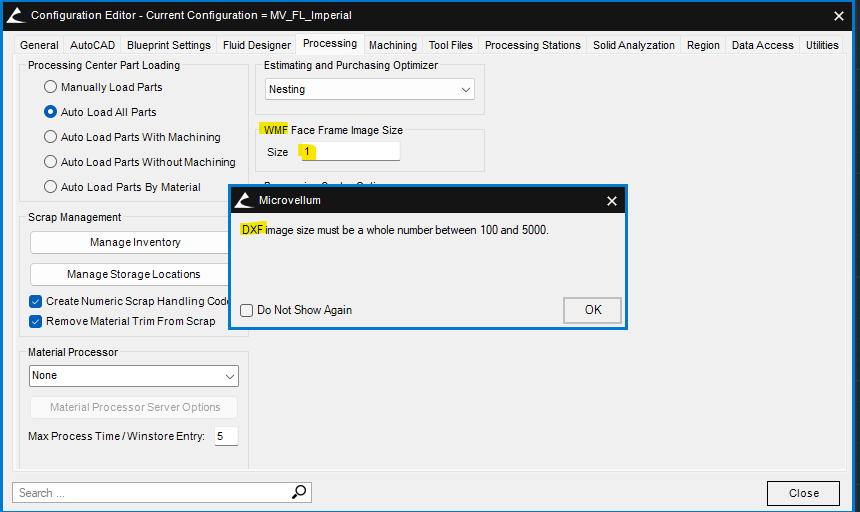The width and height of the screenshot is (860, 512).
Task: Enable the Do Not Show Again checkbox
Action: [x=247, y=310]
